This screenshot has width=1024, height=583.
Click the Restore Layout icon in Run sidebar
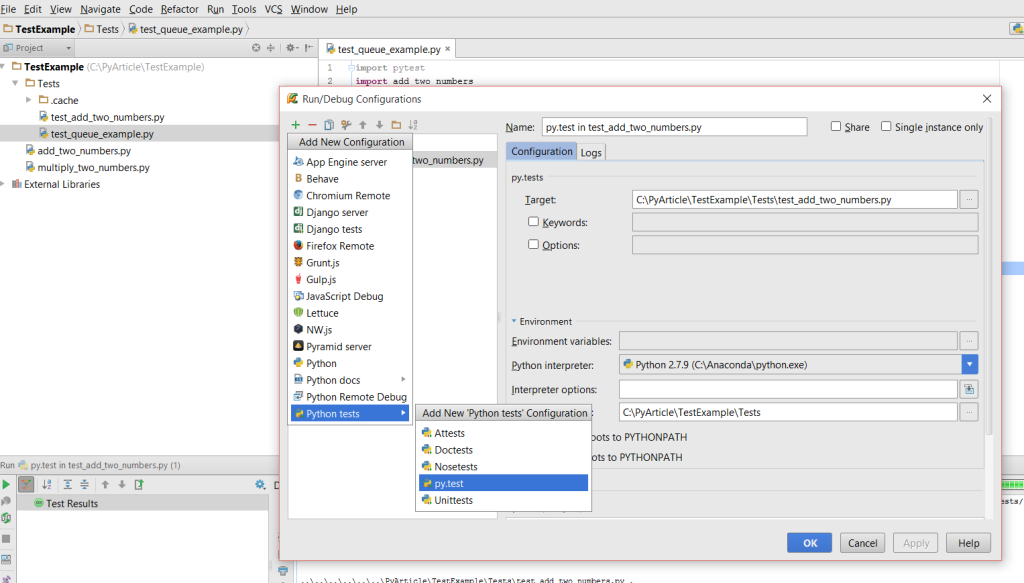(6, 559)
